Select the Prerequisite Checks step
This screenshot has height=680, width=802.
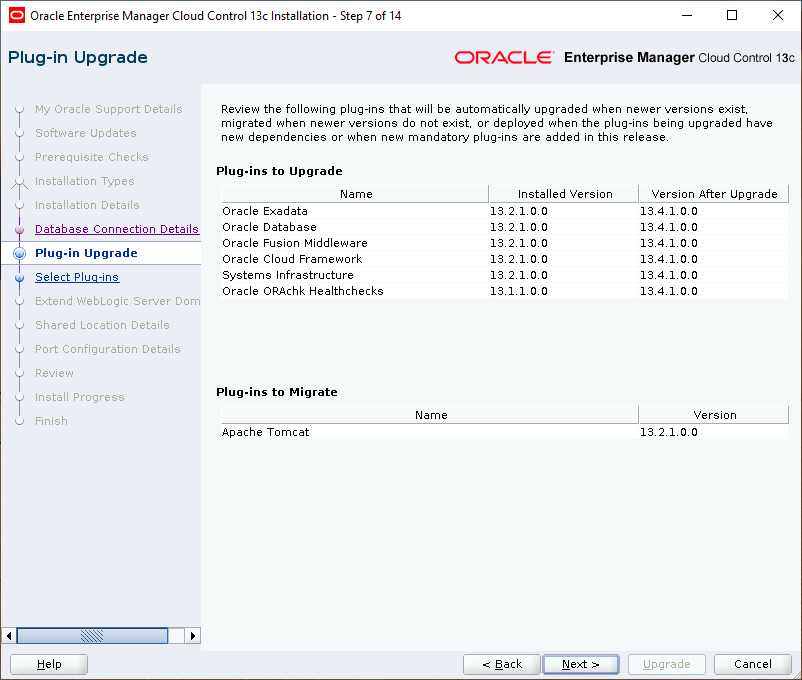[x=92, y=157]
